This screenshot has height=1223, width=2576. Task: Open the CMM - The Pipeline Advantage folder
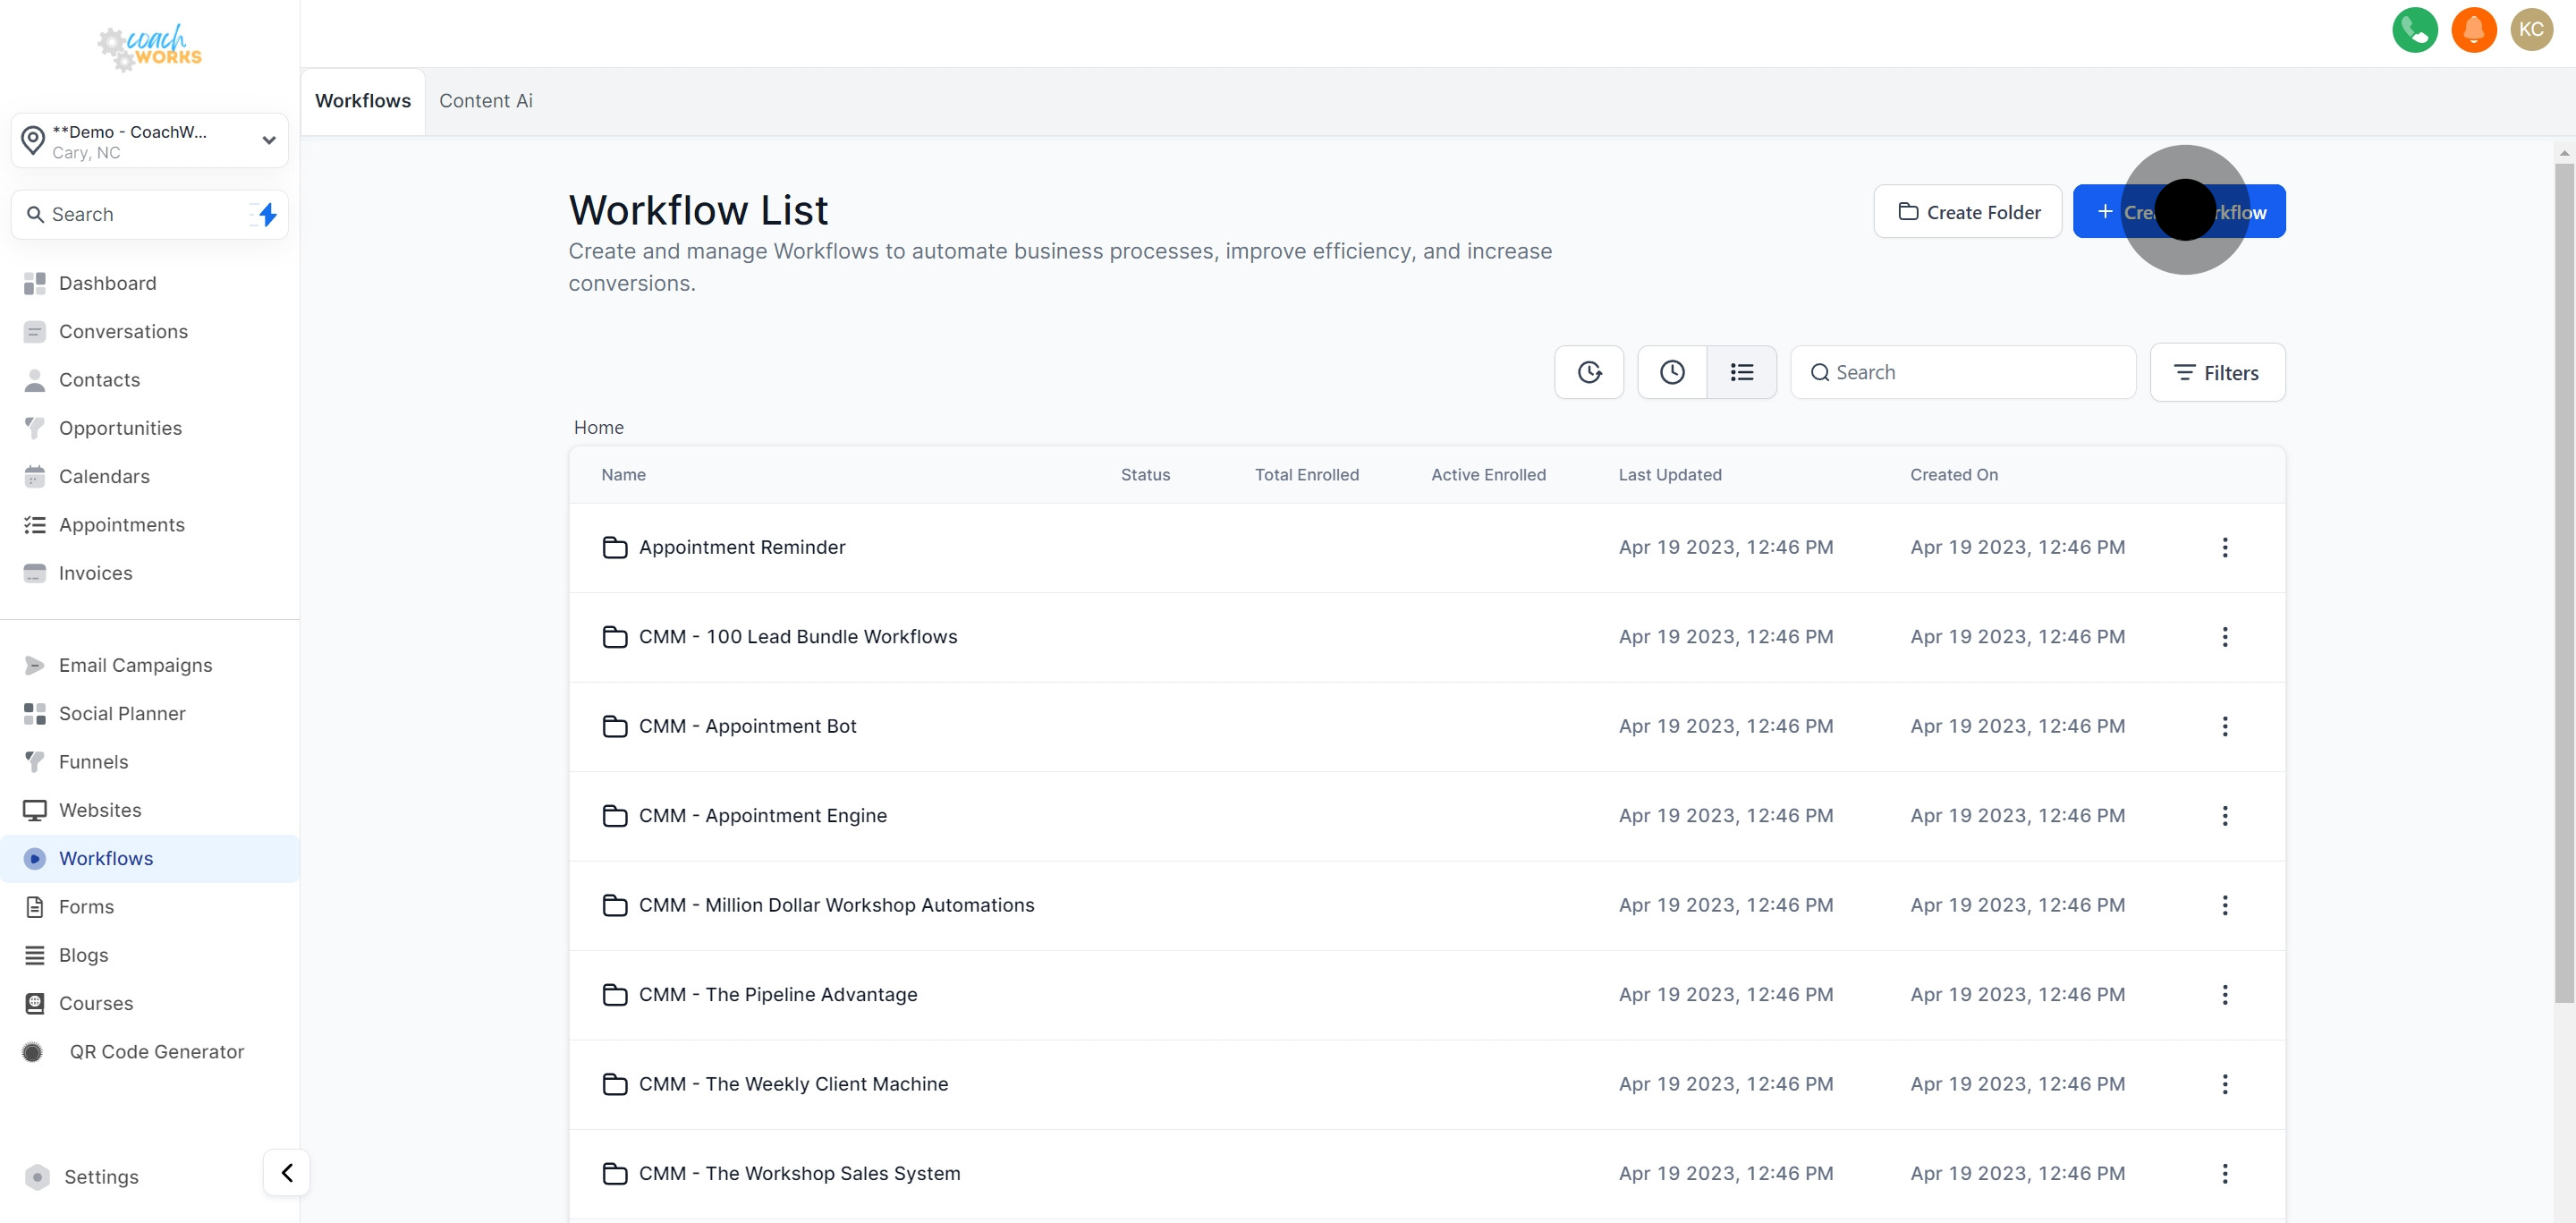pos(779,994)
